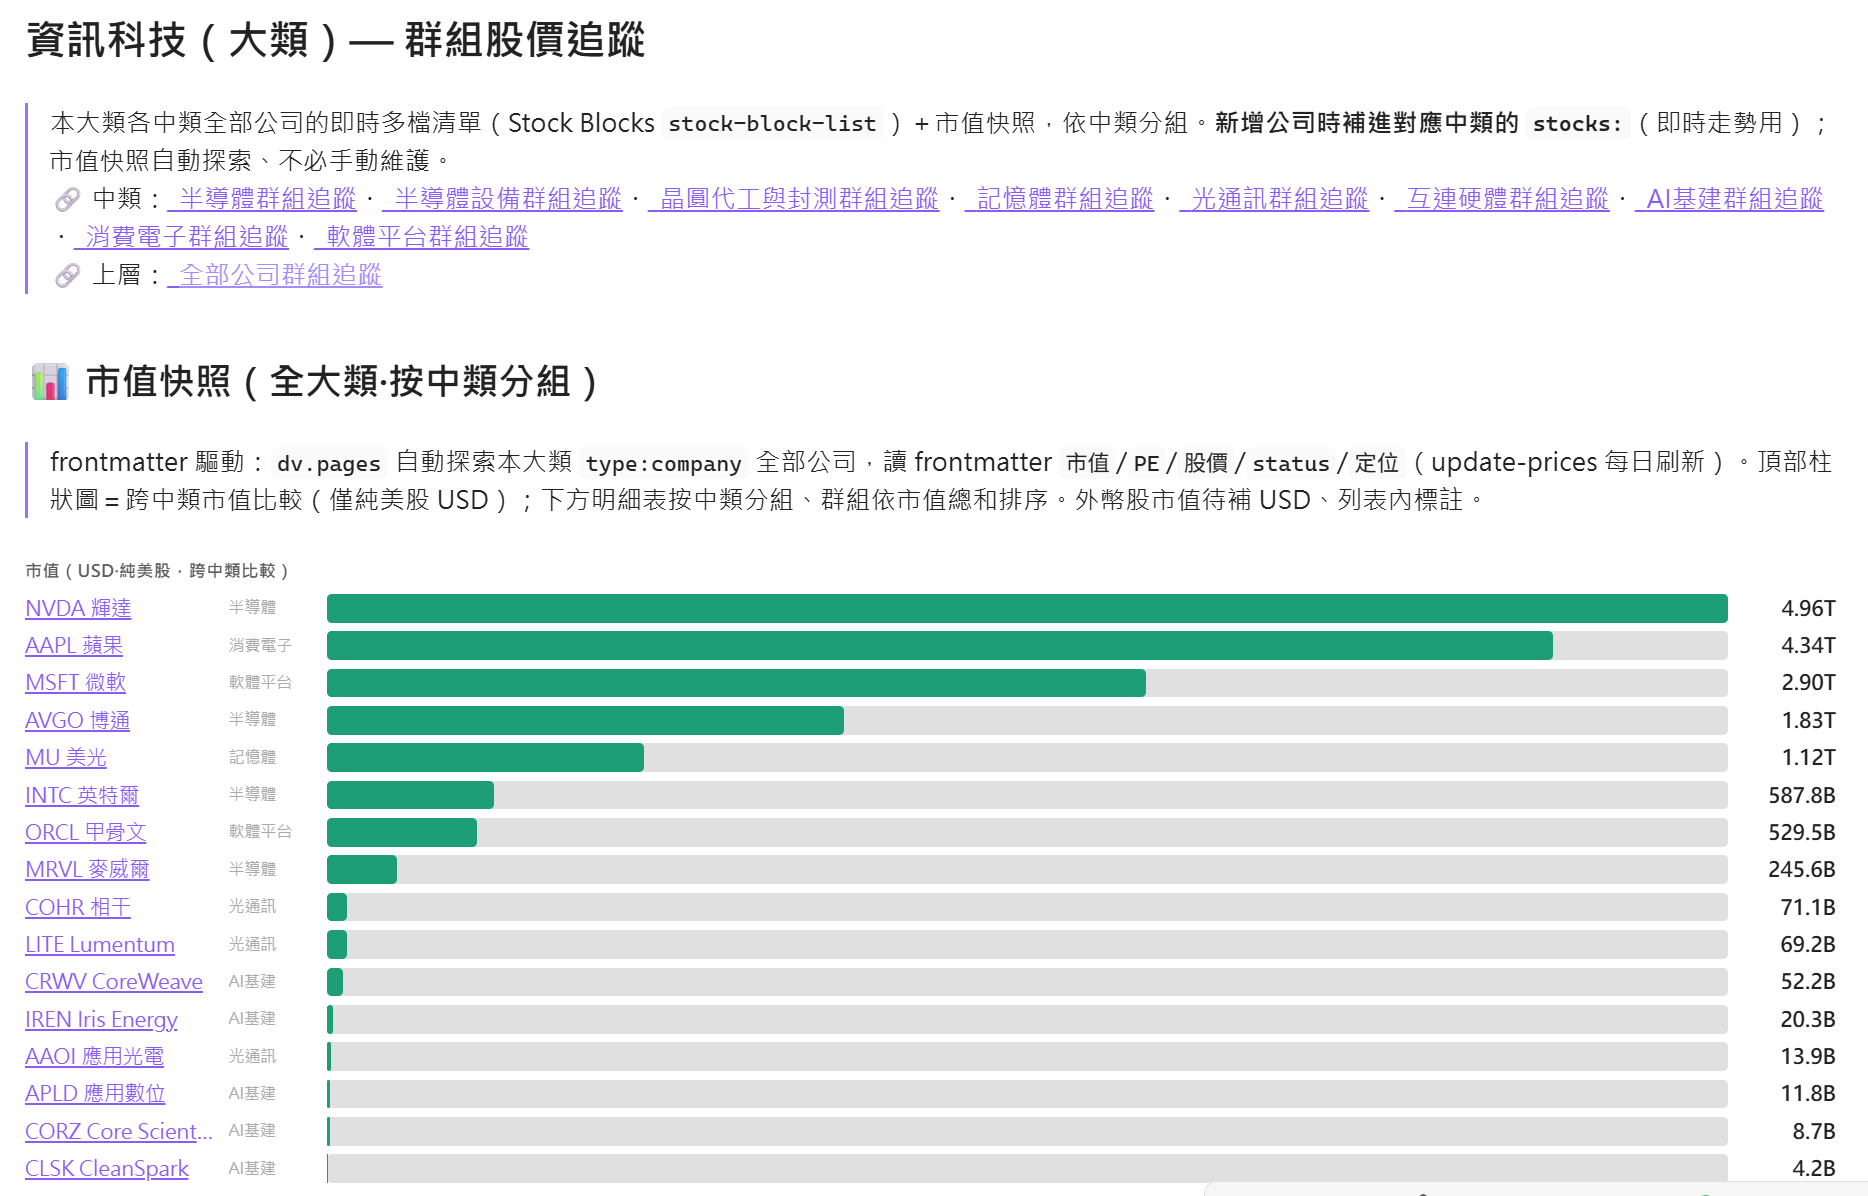Click the 11.8B value for APLD
This screenshot has height=1196, width=1868.
pyautogui.click(x=1808, y=1094)
